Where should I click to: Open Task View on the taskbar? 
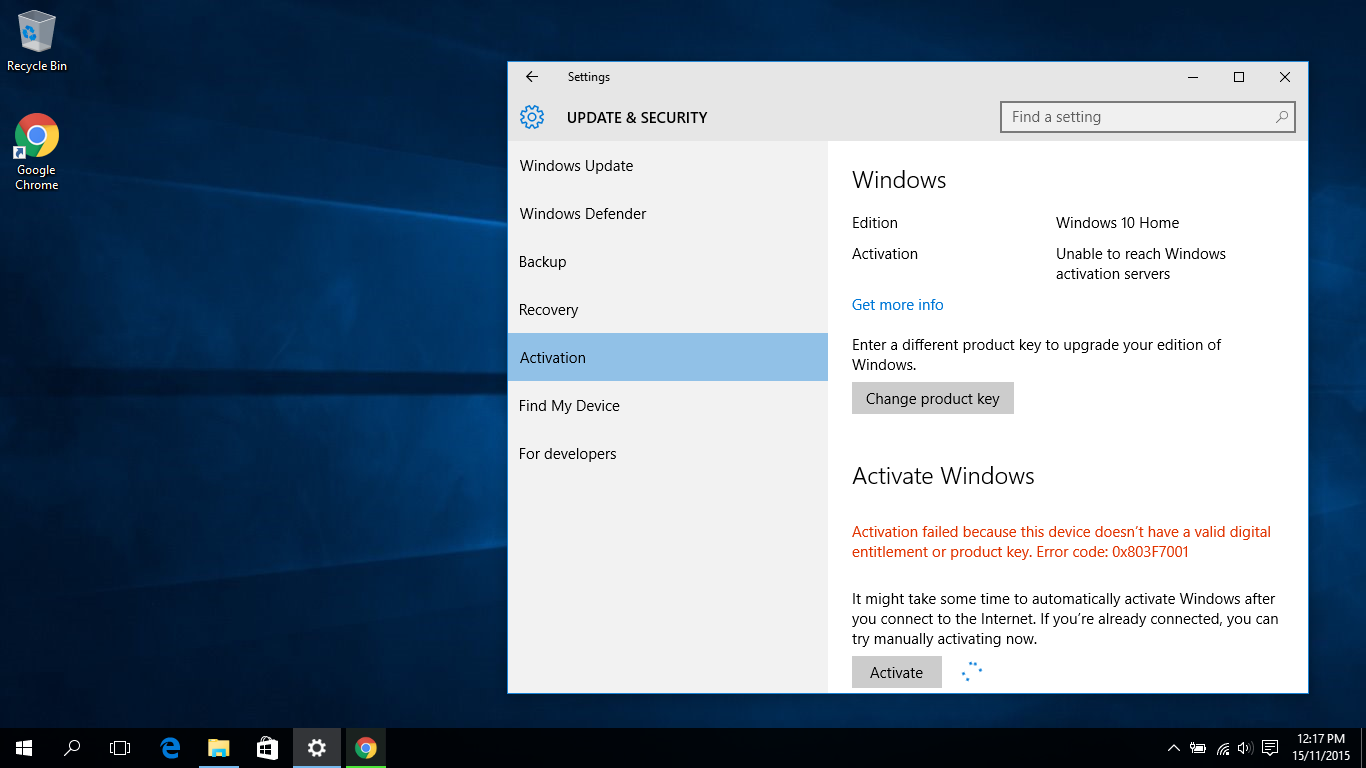click(120, 748)
